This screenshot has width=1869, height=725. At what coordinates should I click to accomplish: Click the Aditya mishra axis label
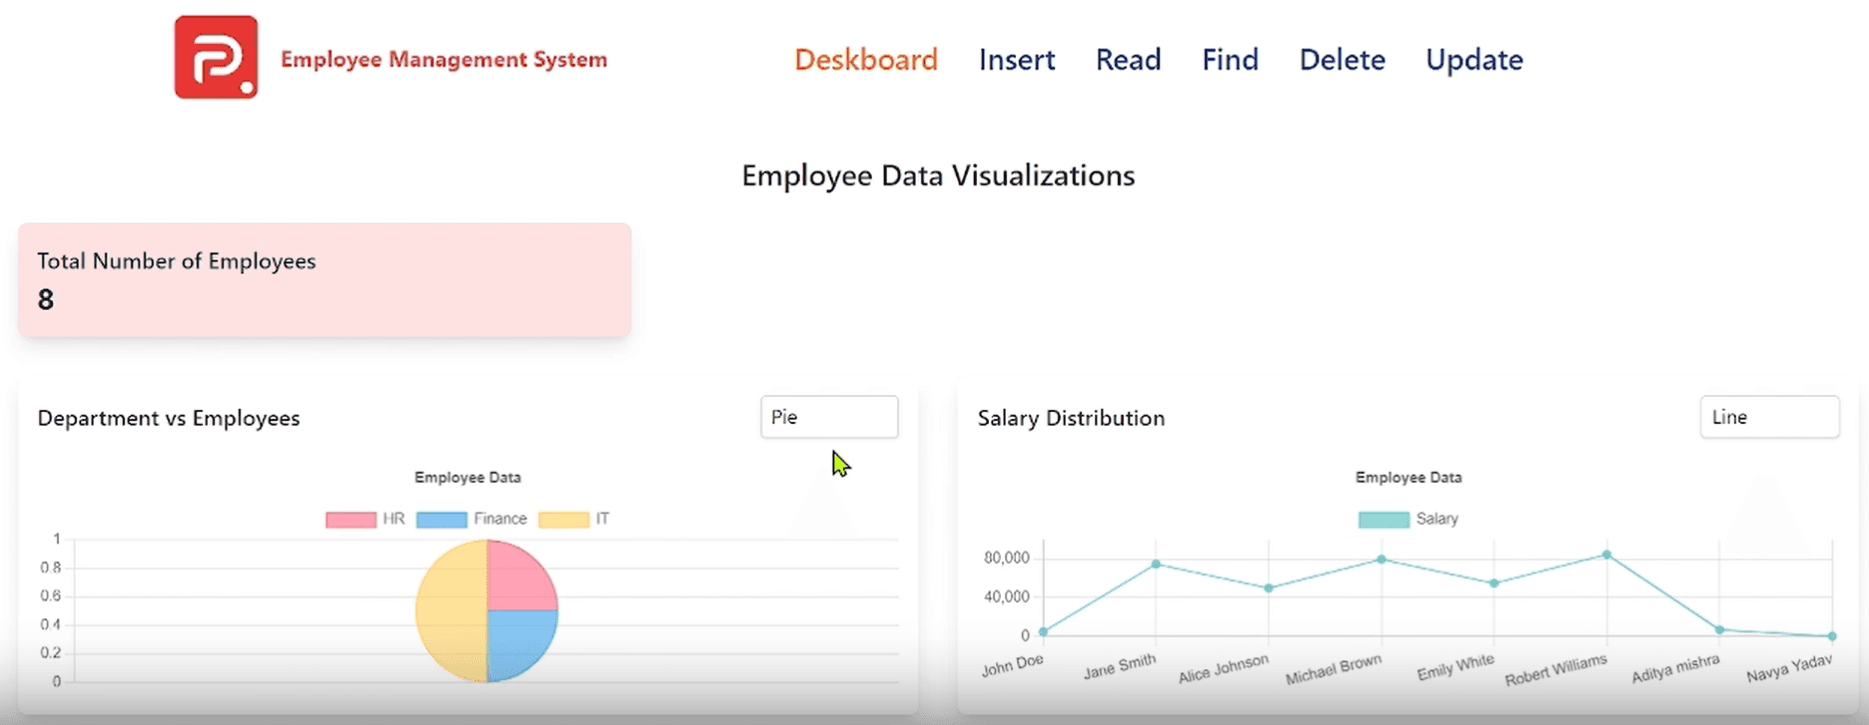point(1676,668)
